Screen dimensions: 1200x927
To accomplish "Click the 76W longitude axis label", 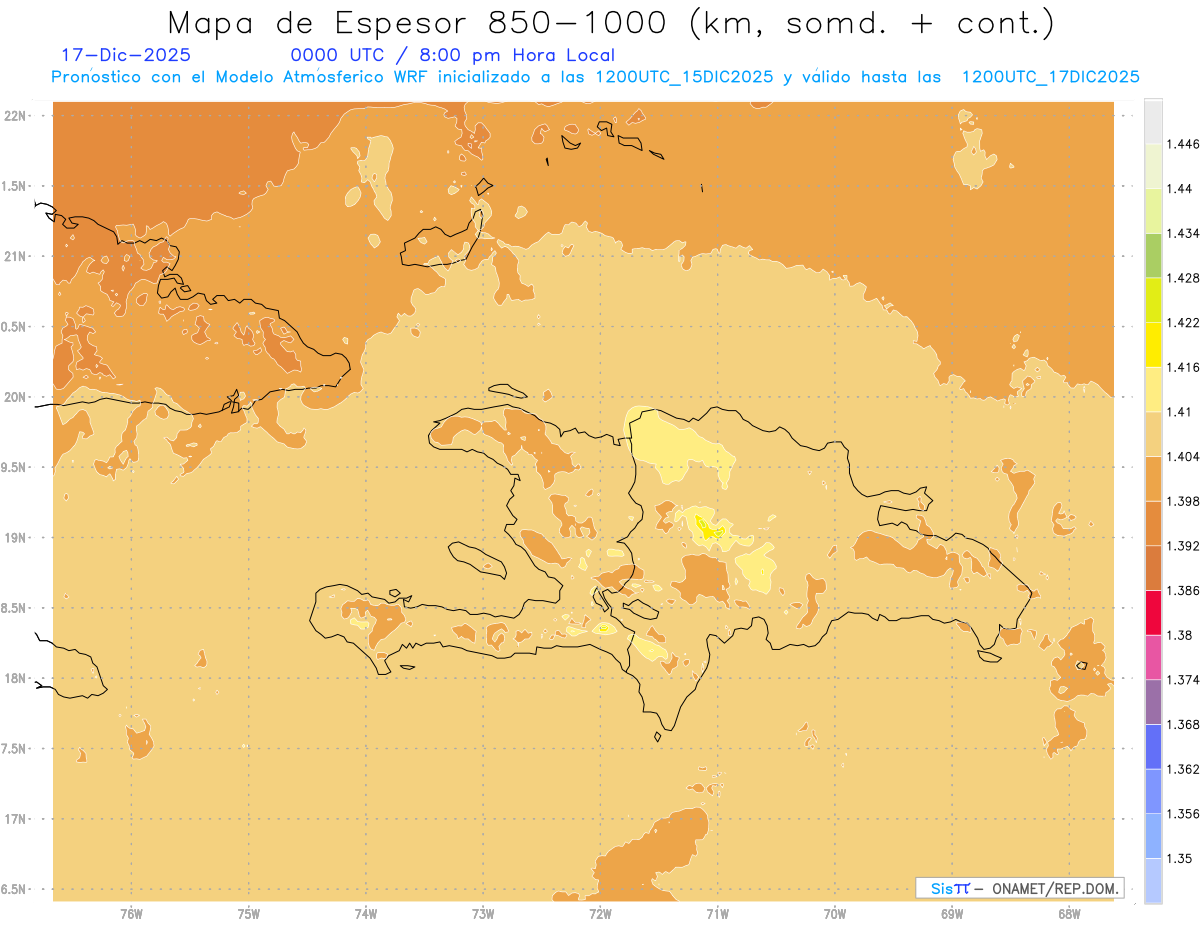I will pyautogui.click(x=131, y=914).
